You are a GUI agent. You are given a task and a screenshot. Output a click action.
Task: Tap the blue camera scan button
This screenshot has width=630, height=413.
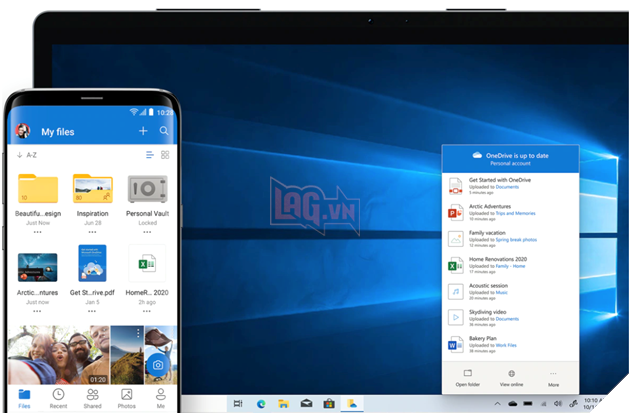coord(158,365)
